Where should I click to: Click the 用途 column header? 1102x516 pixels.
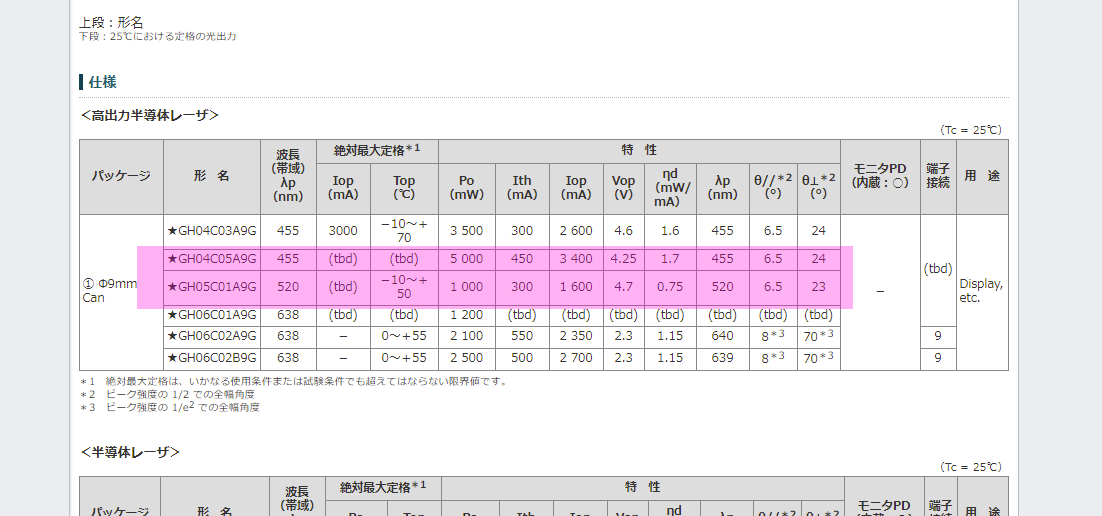click(x=982, y=176)
